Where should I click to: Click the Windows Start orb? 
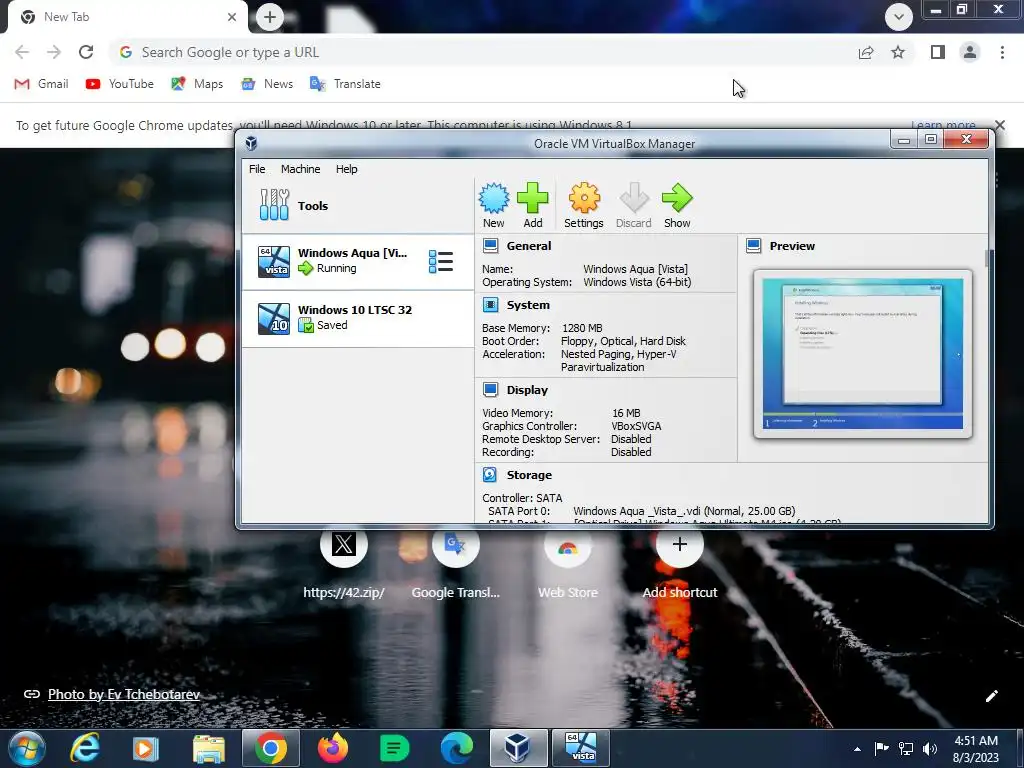27,748
